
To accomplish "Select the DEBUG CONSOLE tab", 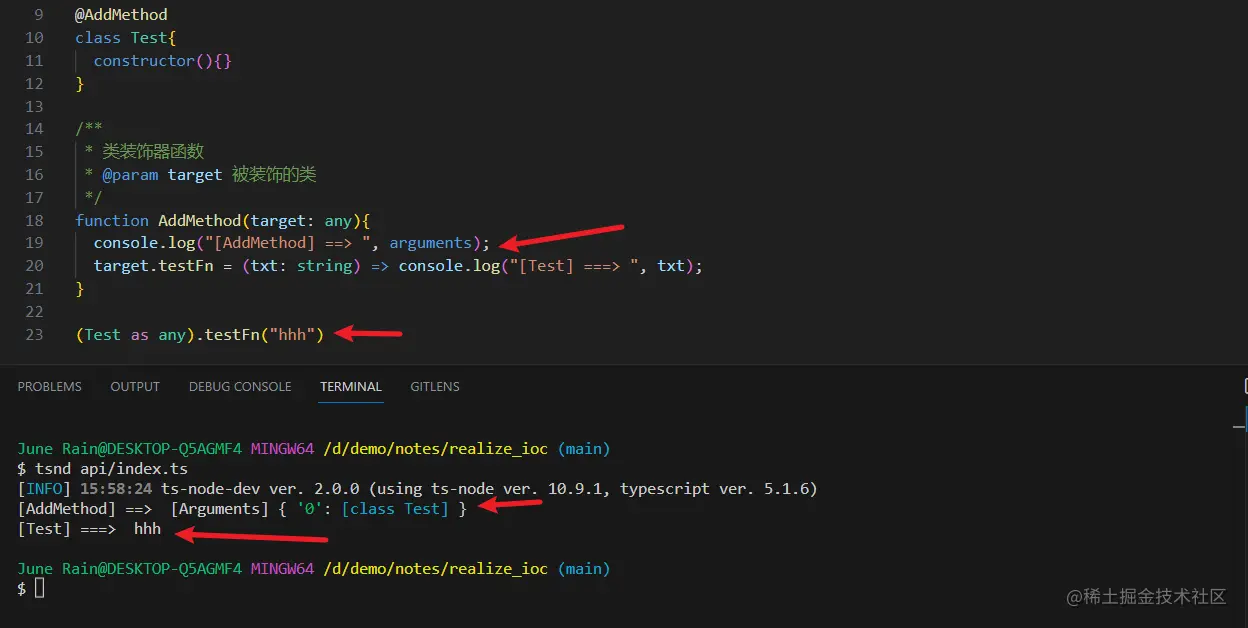I will tap(240, 386).
